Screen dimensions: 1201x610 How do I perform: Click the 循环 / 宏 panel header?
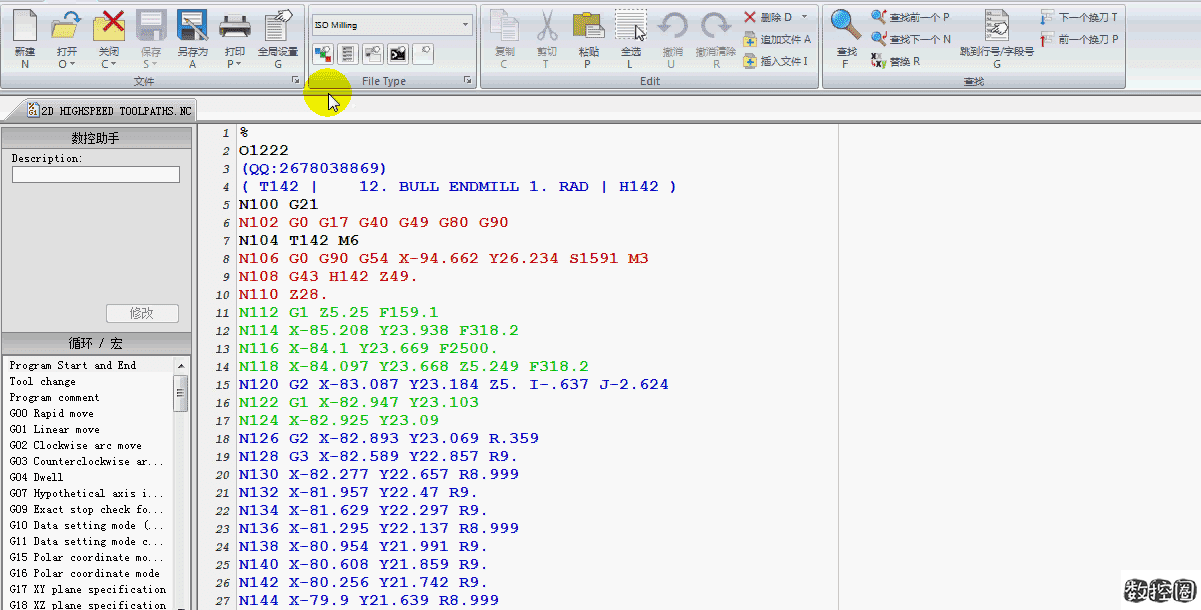(95, 343)
